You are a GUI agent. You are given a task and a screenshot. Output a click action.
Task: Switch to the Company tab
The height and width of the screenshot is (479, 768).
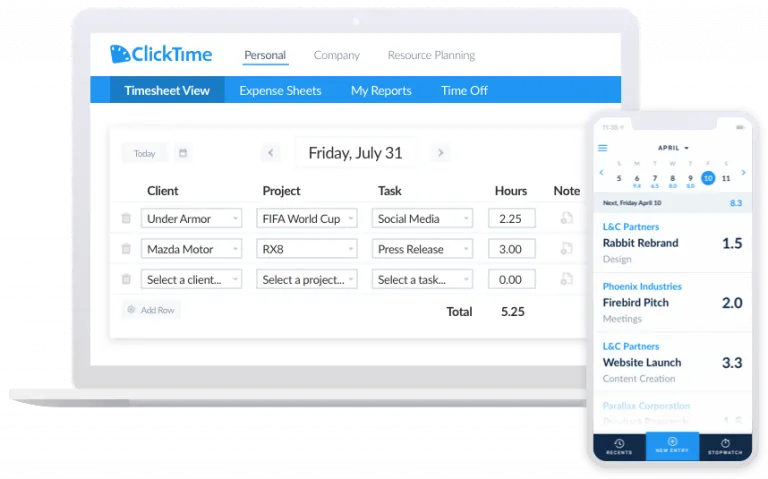tap(336, 55)
